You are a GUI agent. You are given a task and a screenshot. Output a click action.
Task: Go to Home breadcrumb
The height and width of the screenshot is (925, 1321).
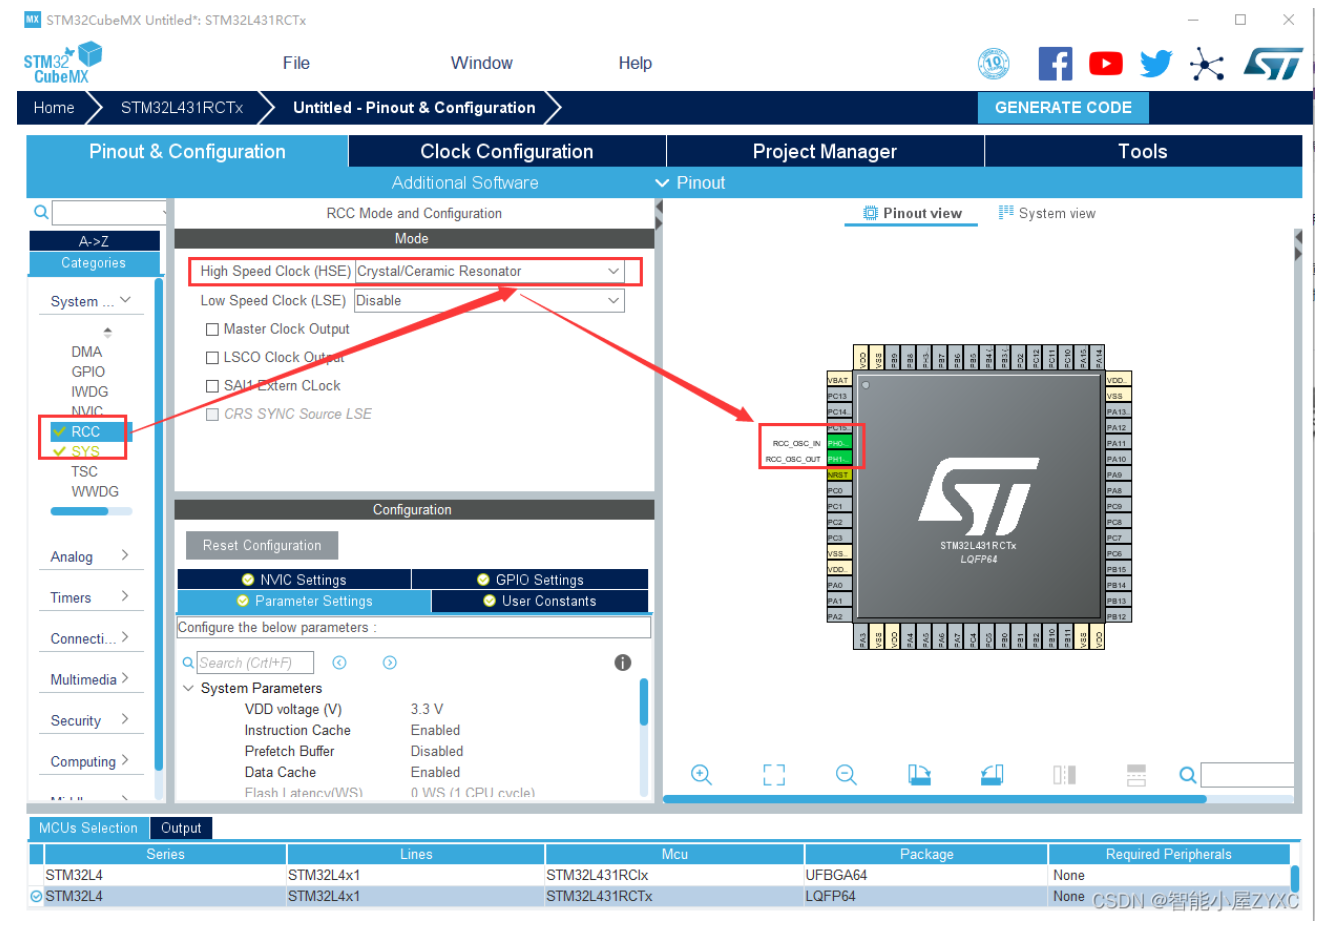pos(54,108)
